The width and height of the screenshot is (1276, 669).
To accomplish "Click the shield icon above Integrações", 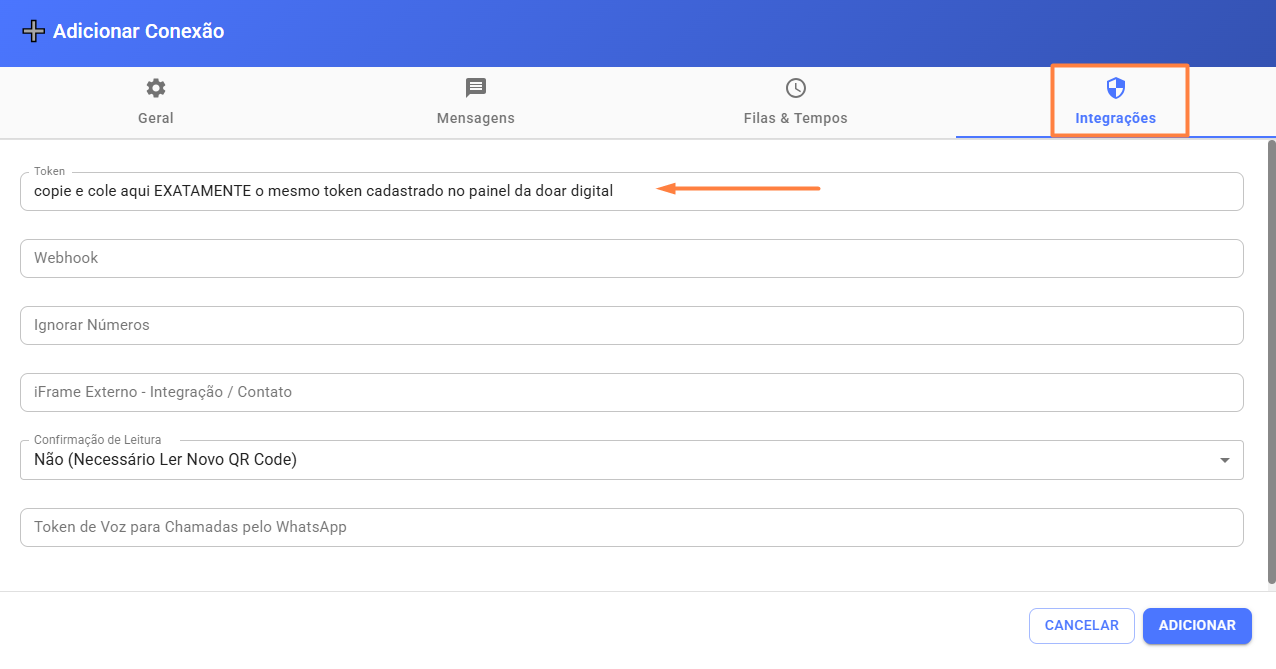I will point(1115,88).
